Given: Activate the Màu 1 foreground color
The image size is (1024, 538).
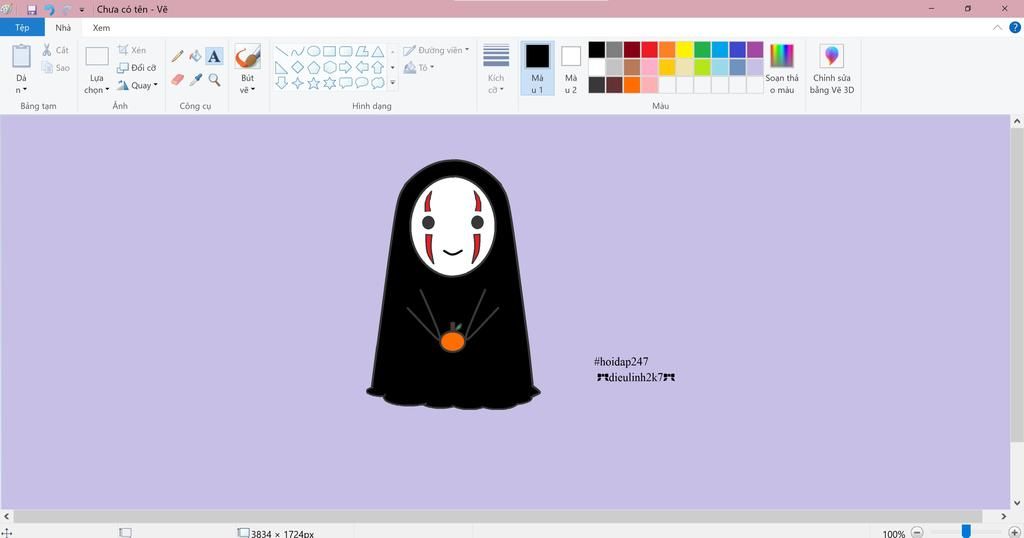Looking at the screenshot, I should point(537,69).
